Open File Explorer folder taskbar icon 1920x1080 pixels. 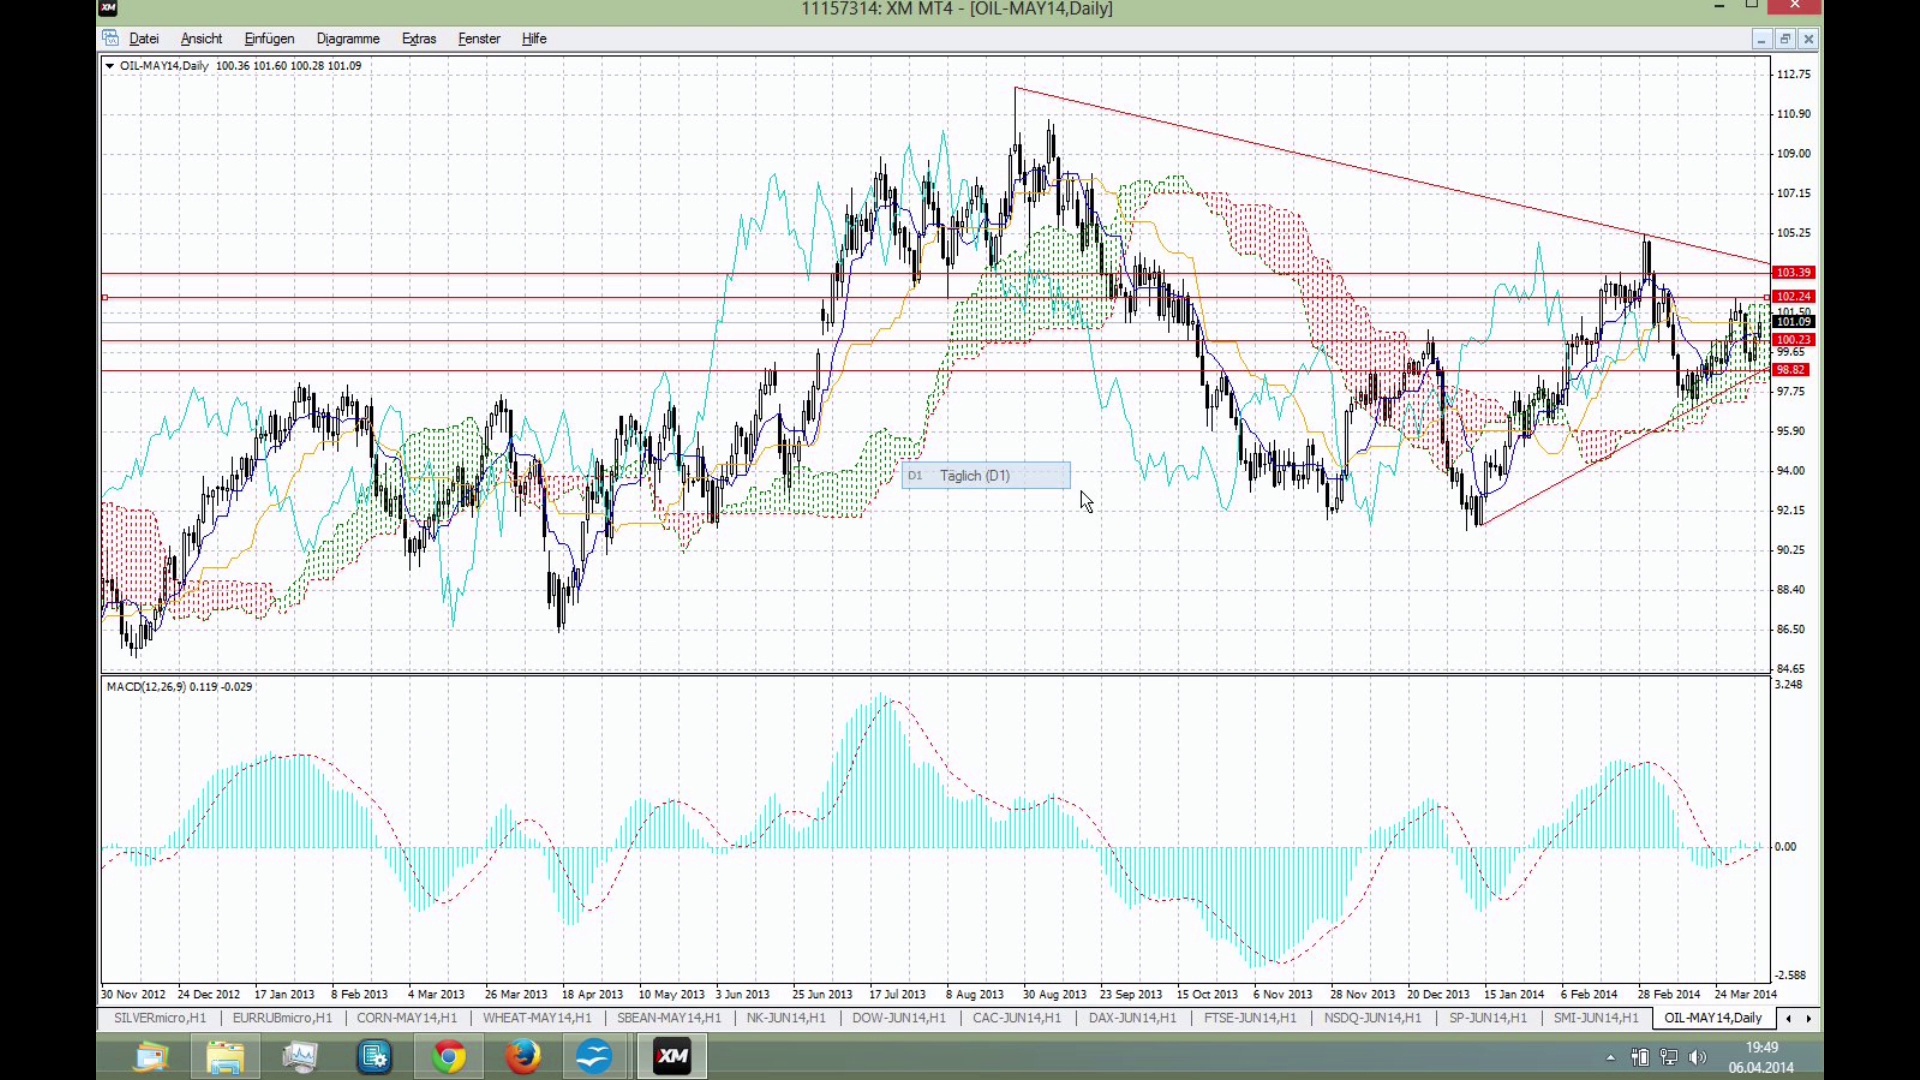click(226, 1056)
